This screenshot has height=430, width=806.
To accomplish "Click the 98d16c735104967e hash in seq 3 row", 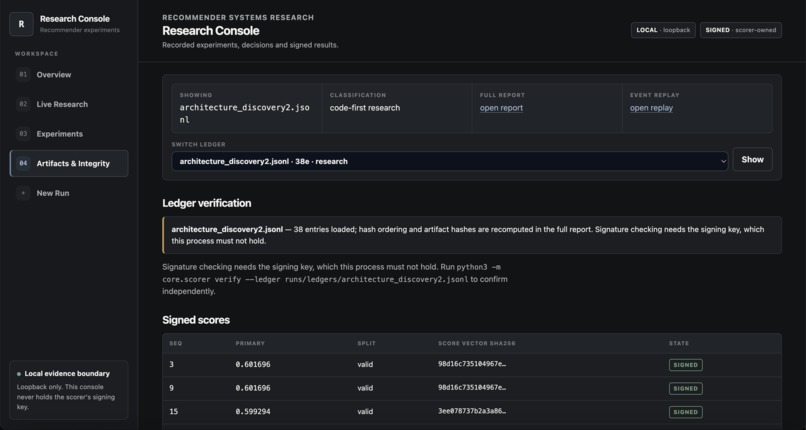I will coord(472,364).
